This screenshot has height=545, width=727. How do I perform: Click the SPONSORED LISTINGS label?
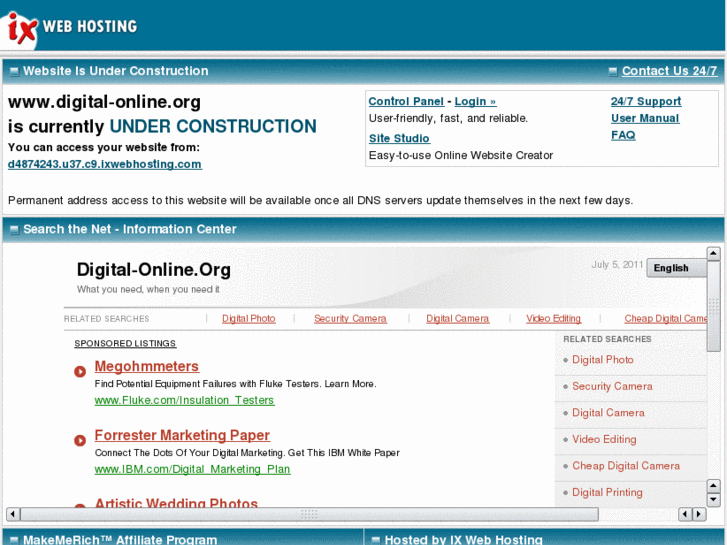pos(125,343)
